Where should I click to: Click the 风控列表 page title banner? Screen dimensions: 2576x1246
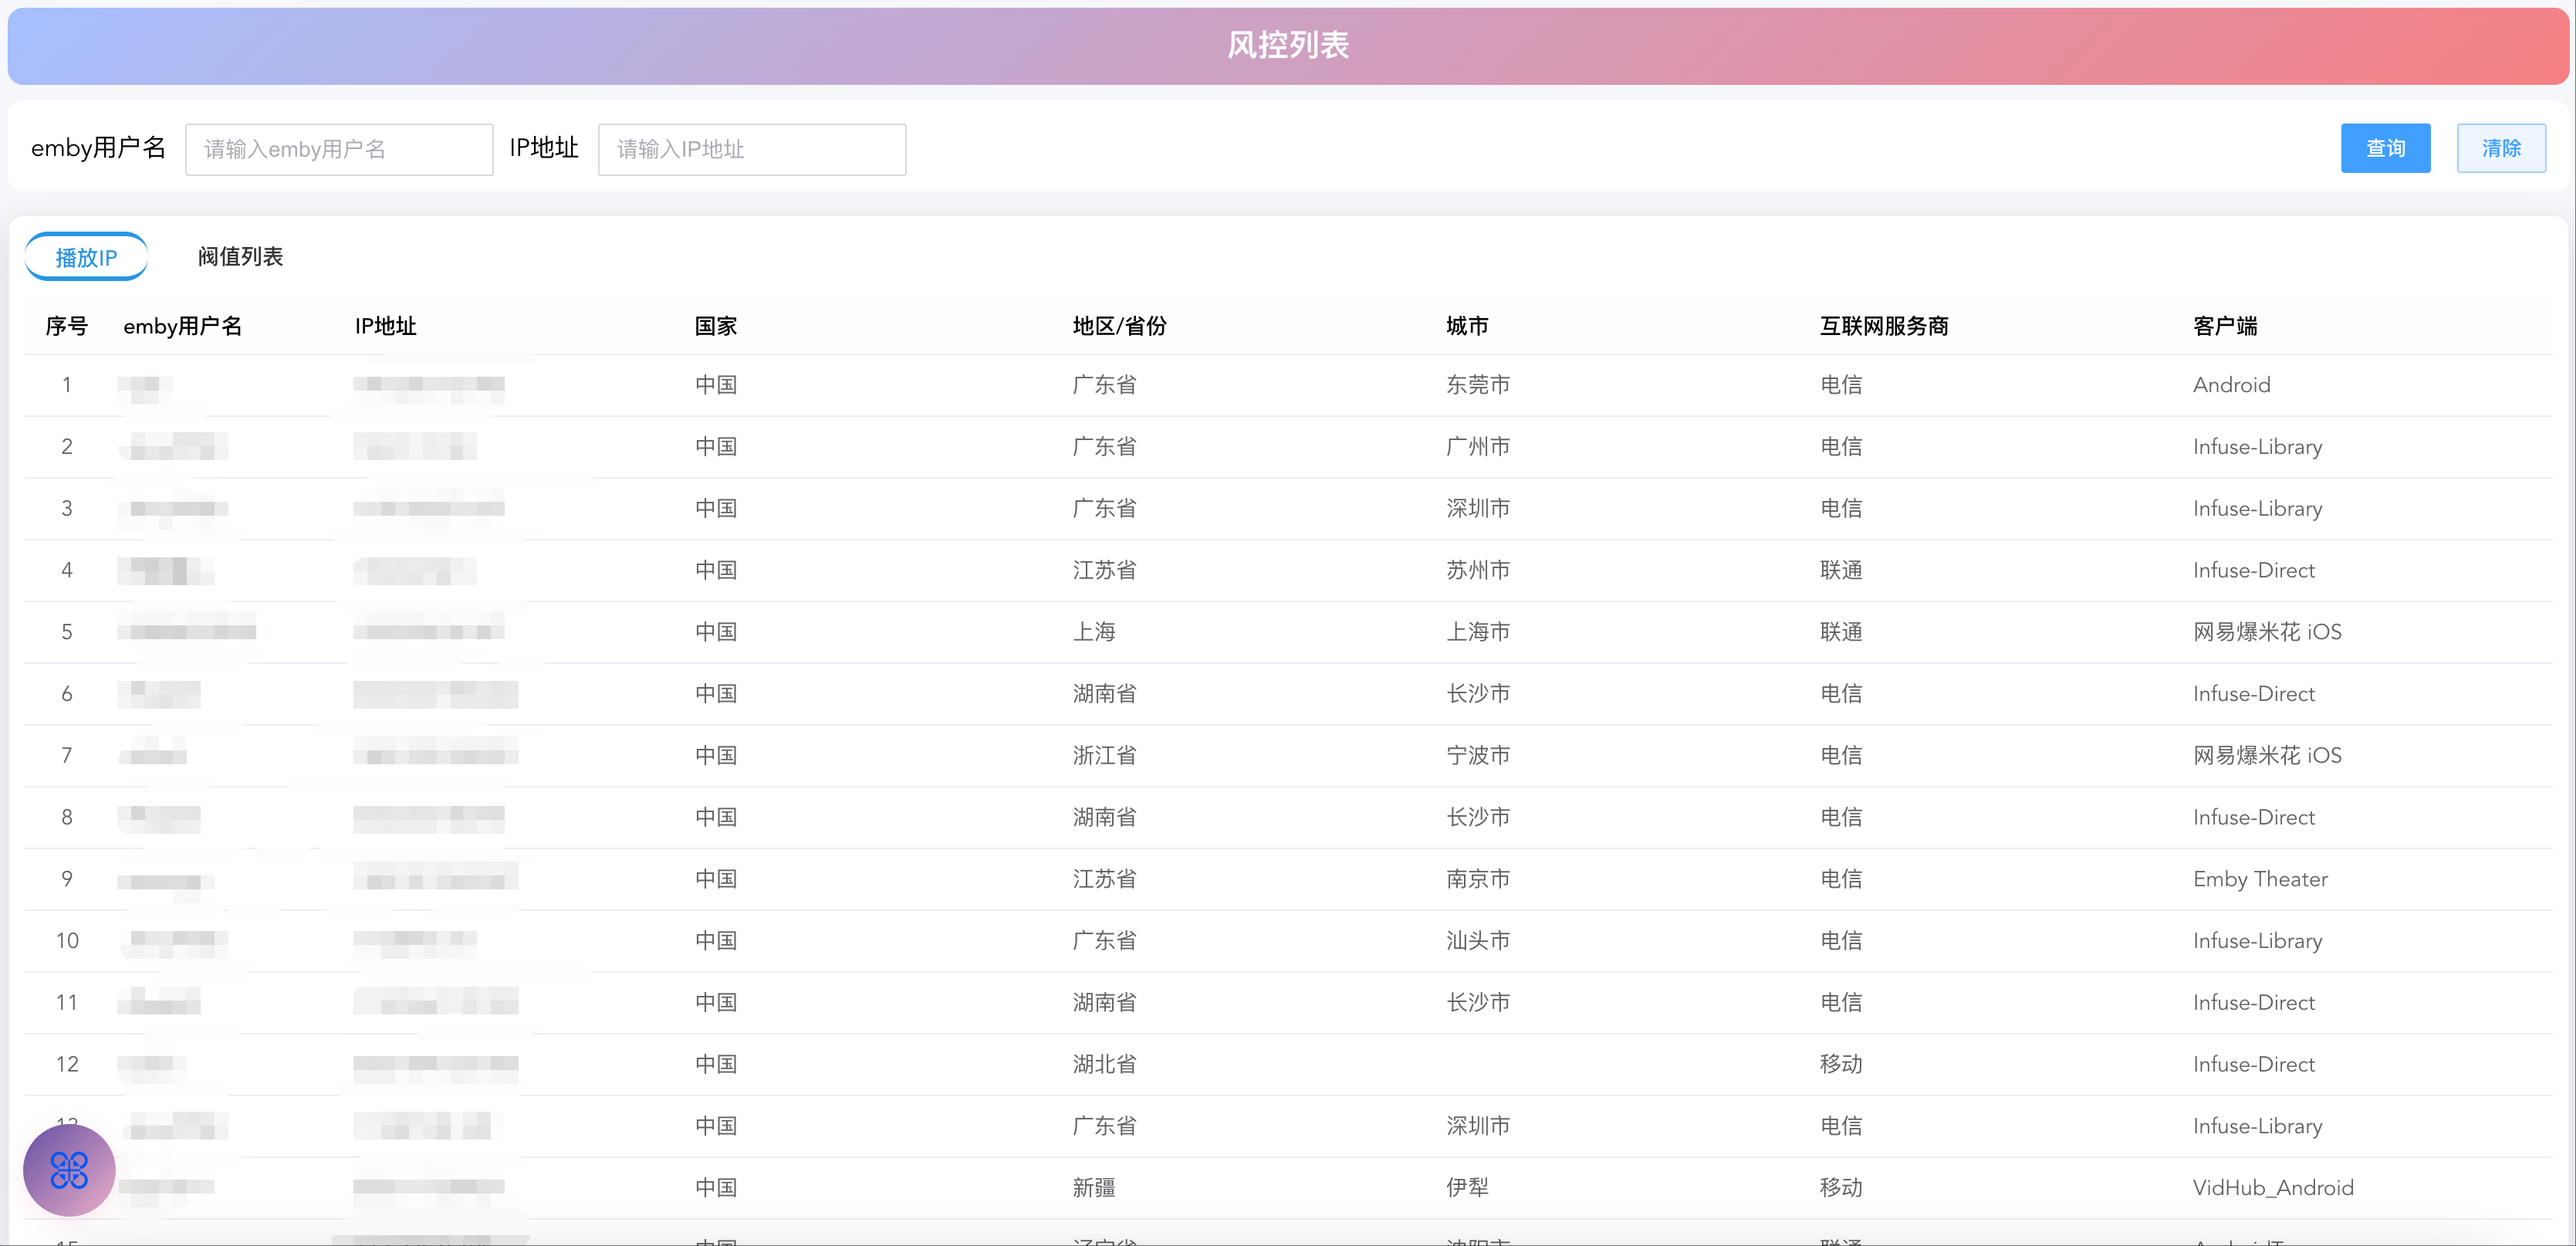(1288, 45)
